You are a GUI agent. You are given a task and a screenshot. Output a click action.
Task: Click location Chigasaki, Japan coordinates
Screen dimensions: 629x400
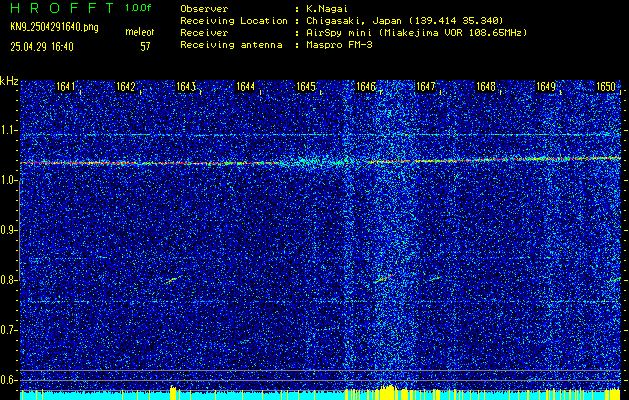click(405, 21)
